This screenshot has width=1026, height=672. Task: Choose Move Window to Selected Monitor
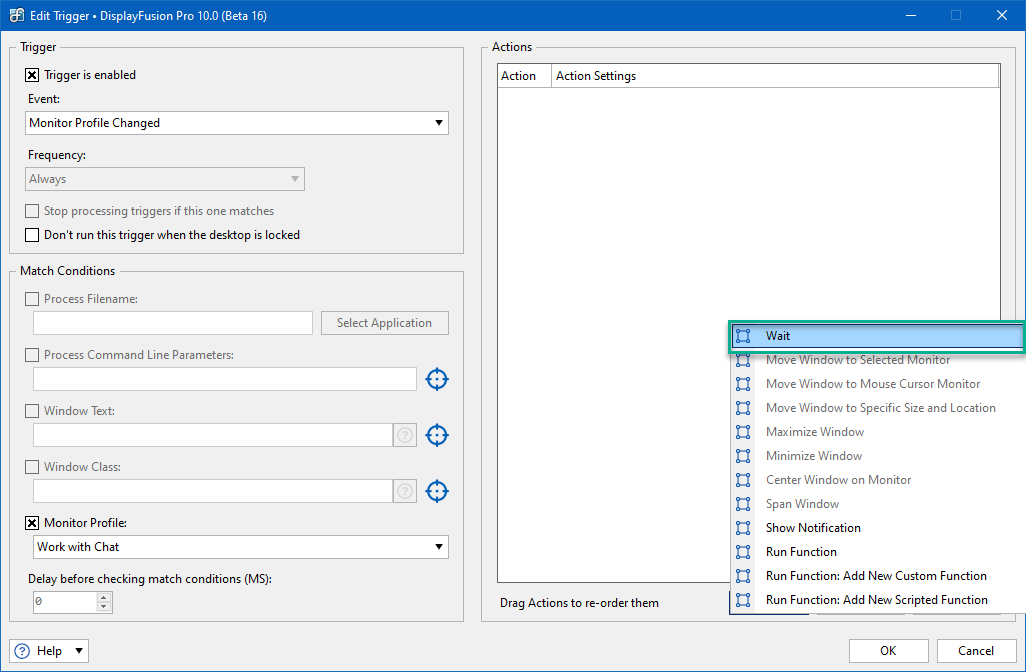(x=877, y=360)
